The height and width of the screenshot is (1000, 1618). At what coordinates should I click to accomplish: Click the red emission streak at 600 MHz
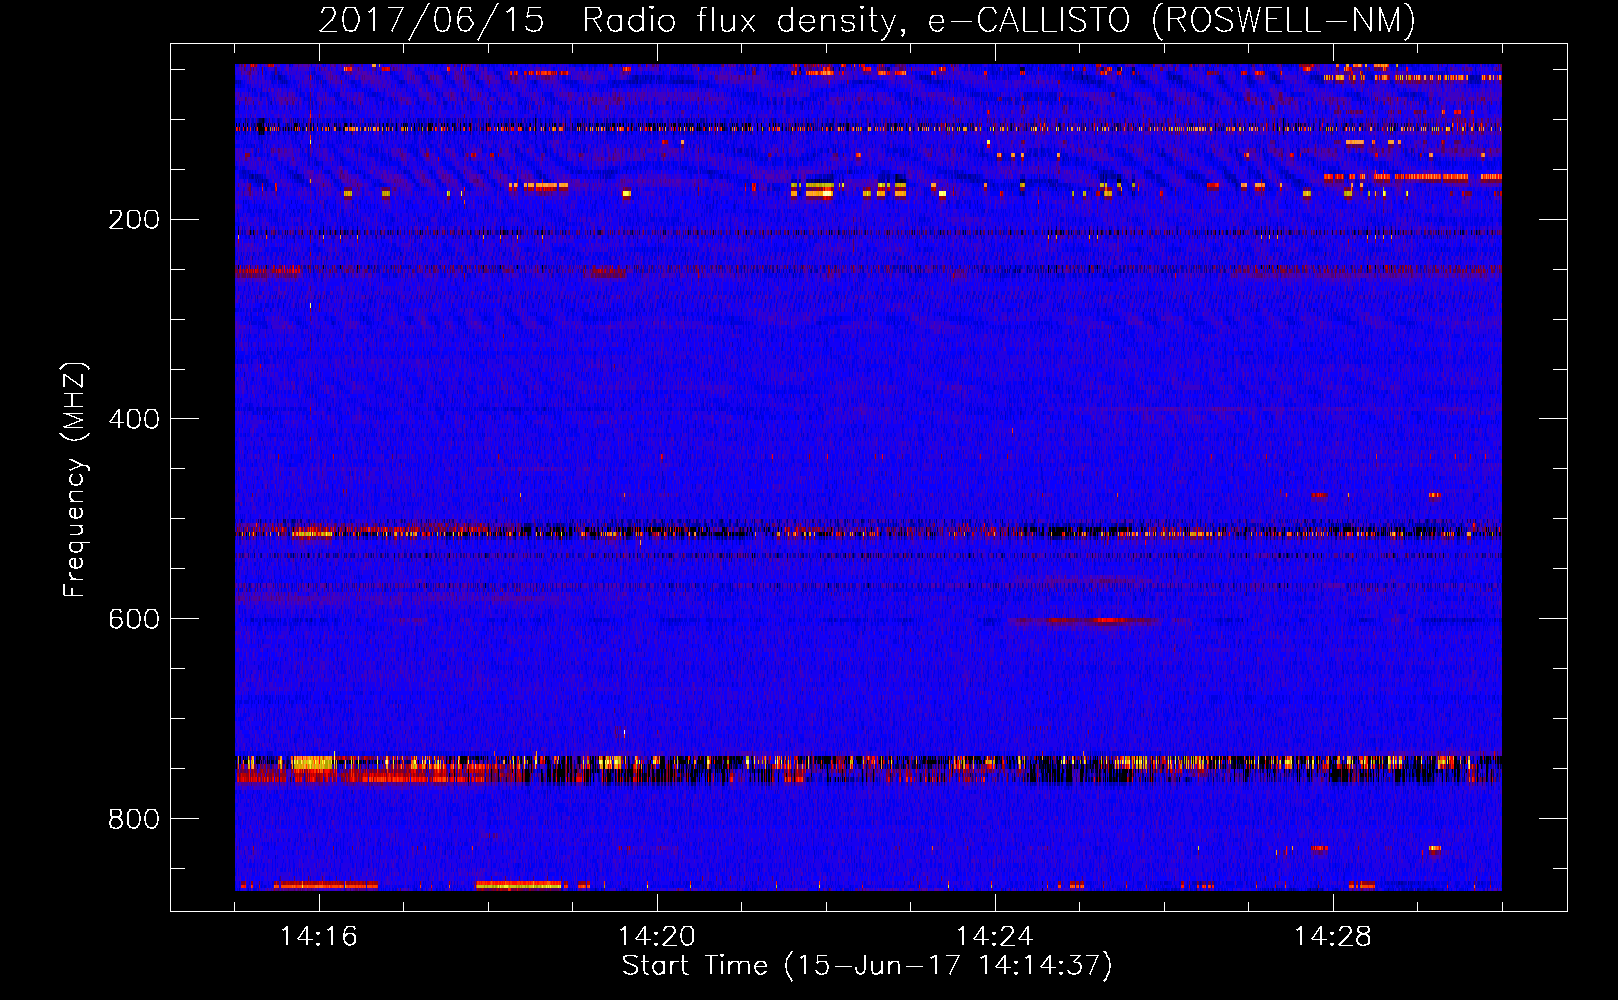[1085, 620]
